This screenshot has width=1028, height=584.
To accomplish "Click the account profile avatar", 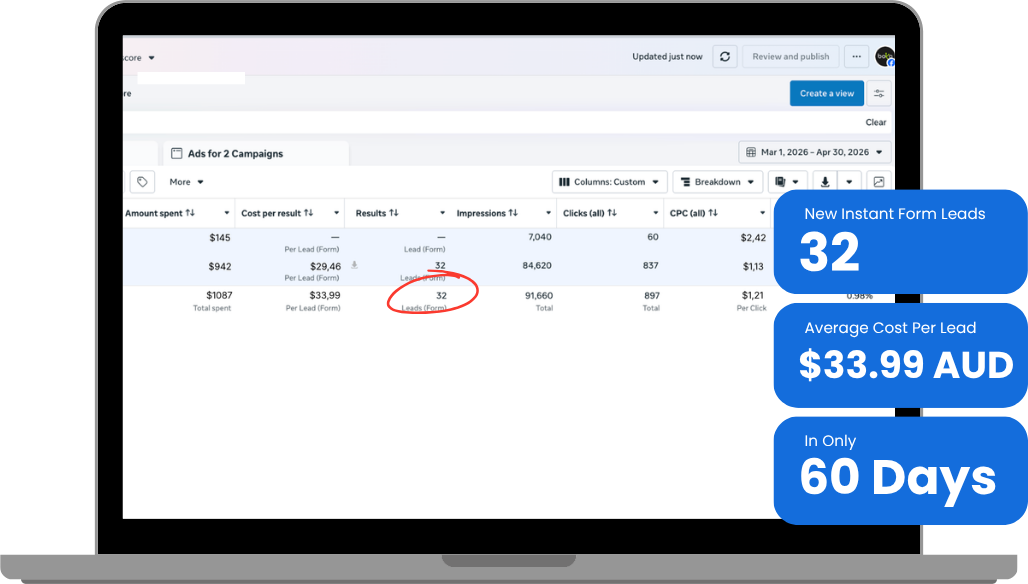I will pyautogui.click(x=884, y=56).
